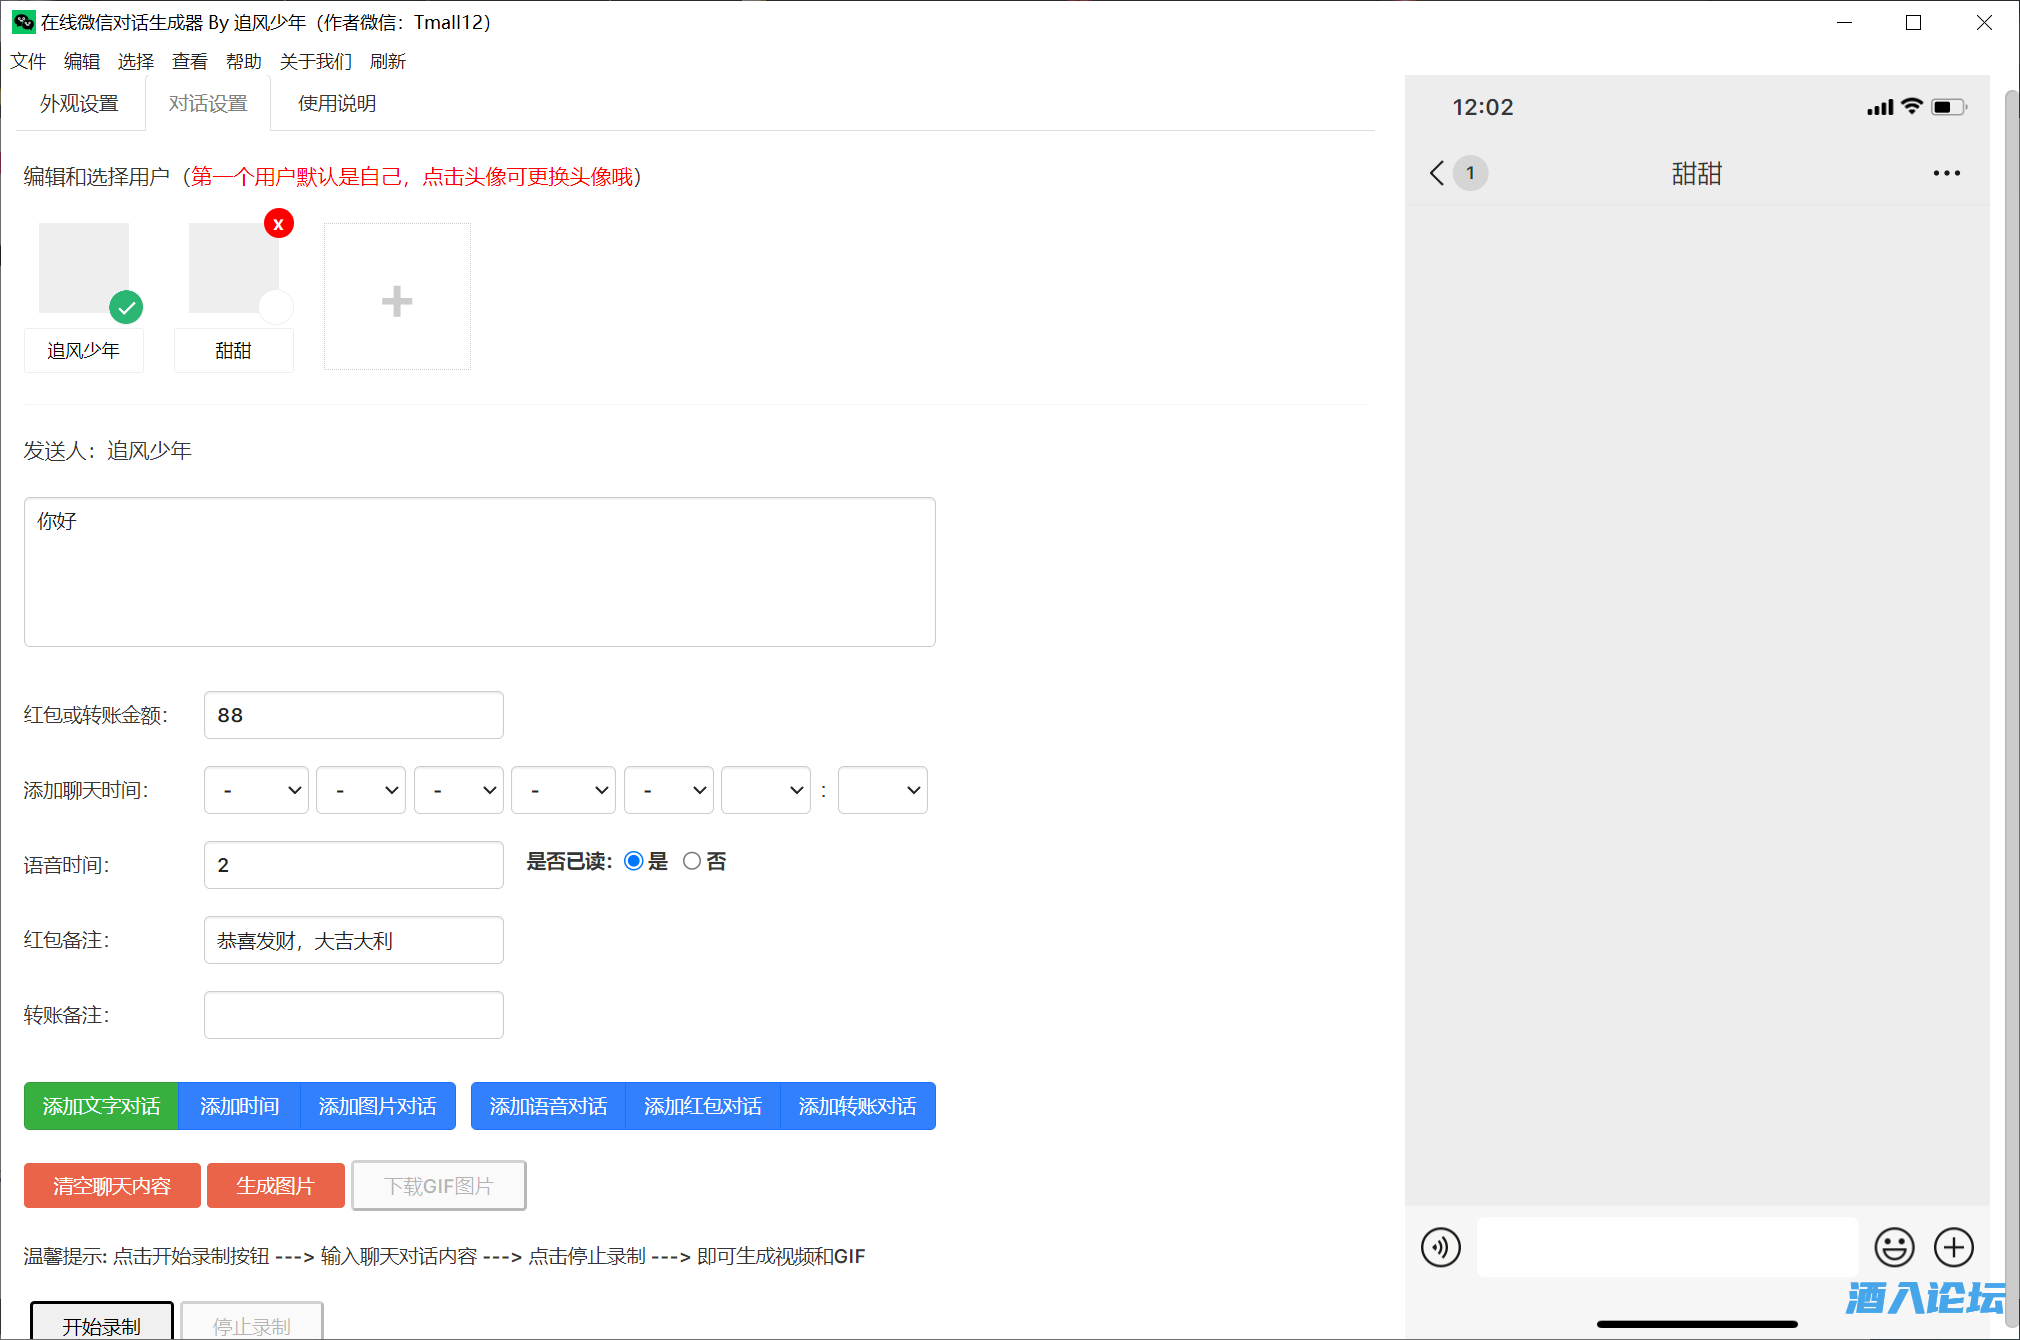The image size is (2020, 1340).
Task: Tap the emoji smiley icon in phone preview
Action: click(1894, 1247)
